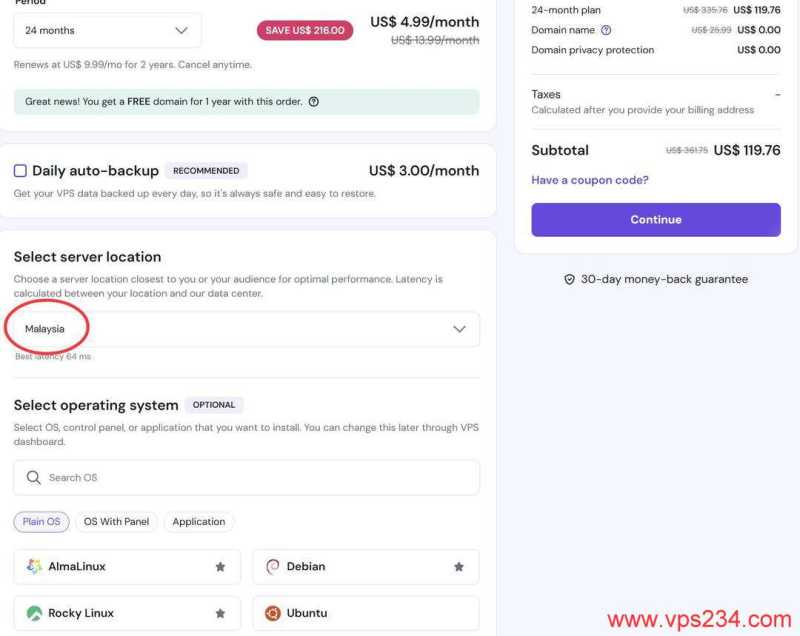800x636 pixels.
Task: Click the Continue button
Action: (x=655, y=219)
